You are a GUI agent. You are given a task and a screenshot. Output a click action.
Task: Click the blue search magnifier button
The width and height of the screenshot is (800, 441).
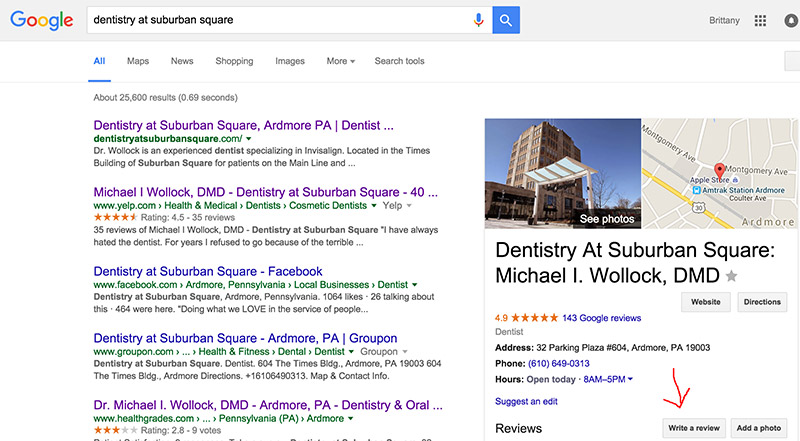pos(506,20)
